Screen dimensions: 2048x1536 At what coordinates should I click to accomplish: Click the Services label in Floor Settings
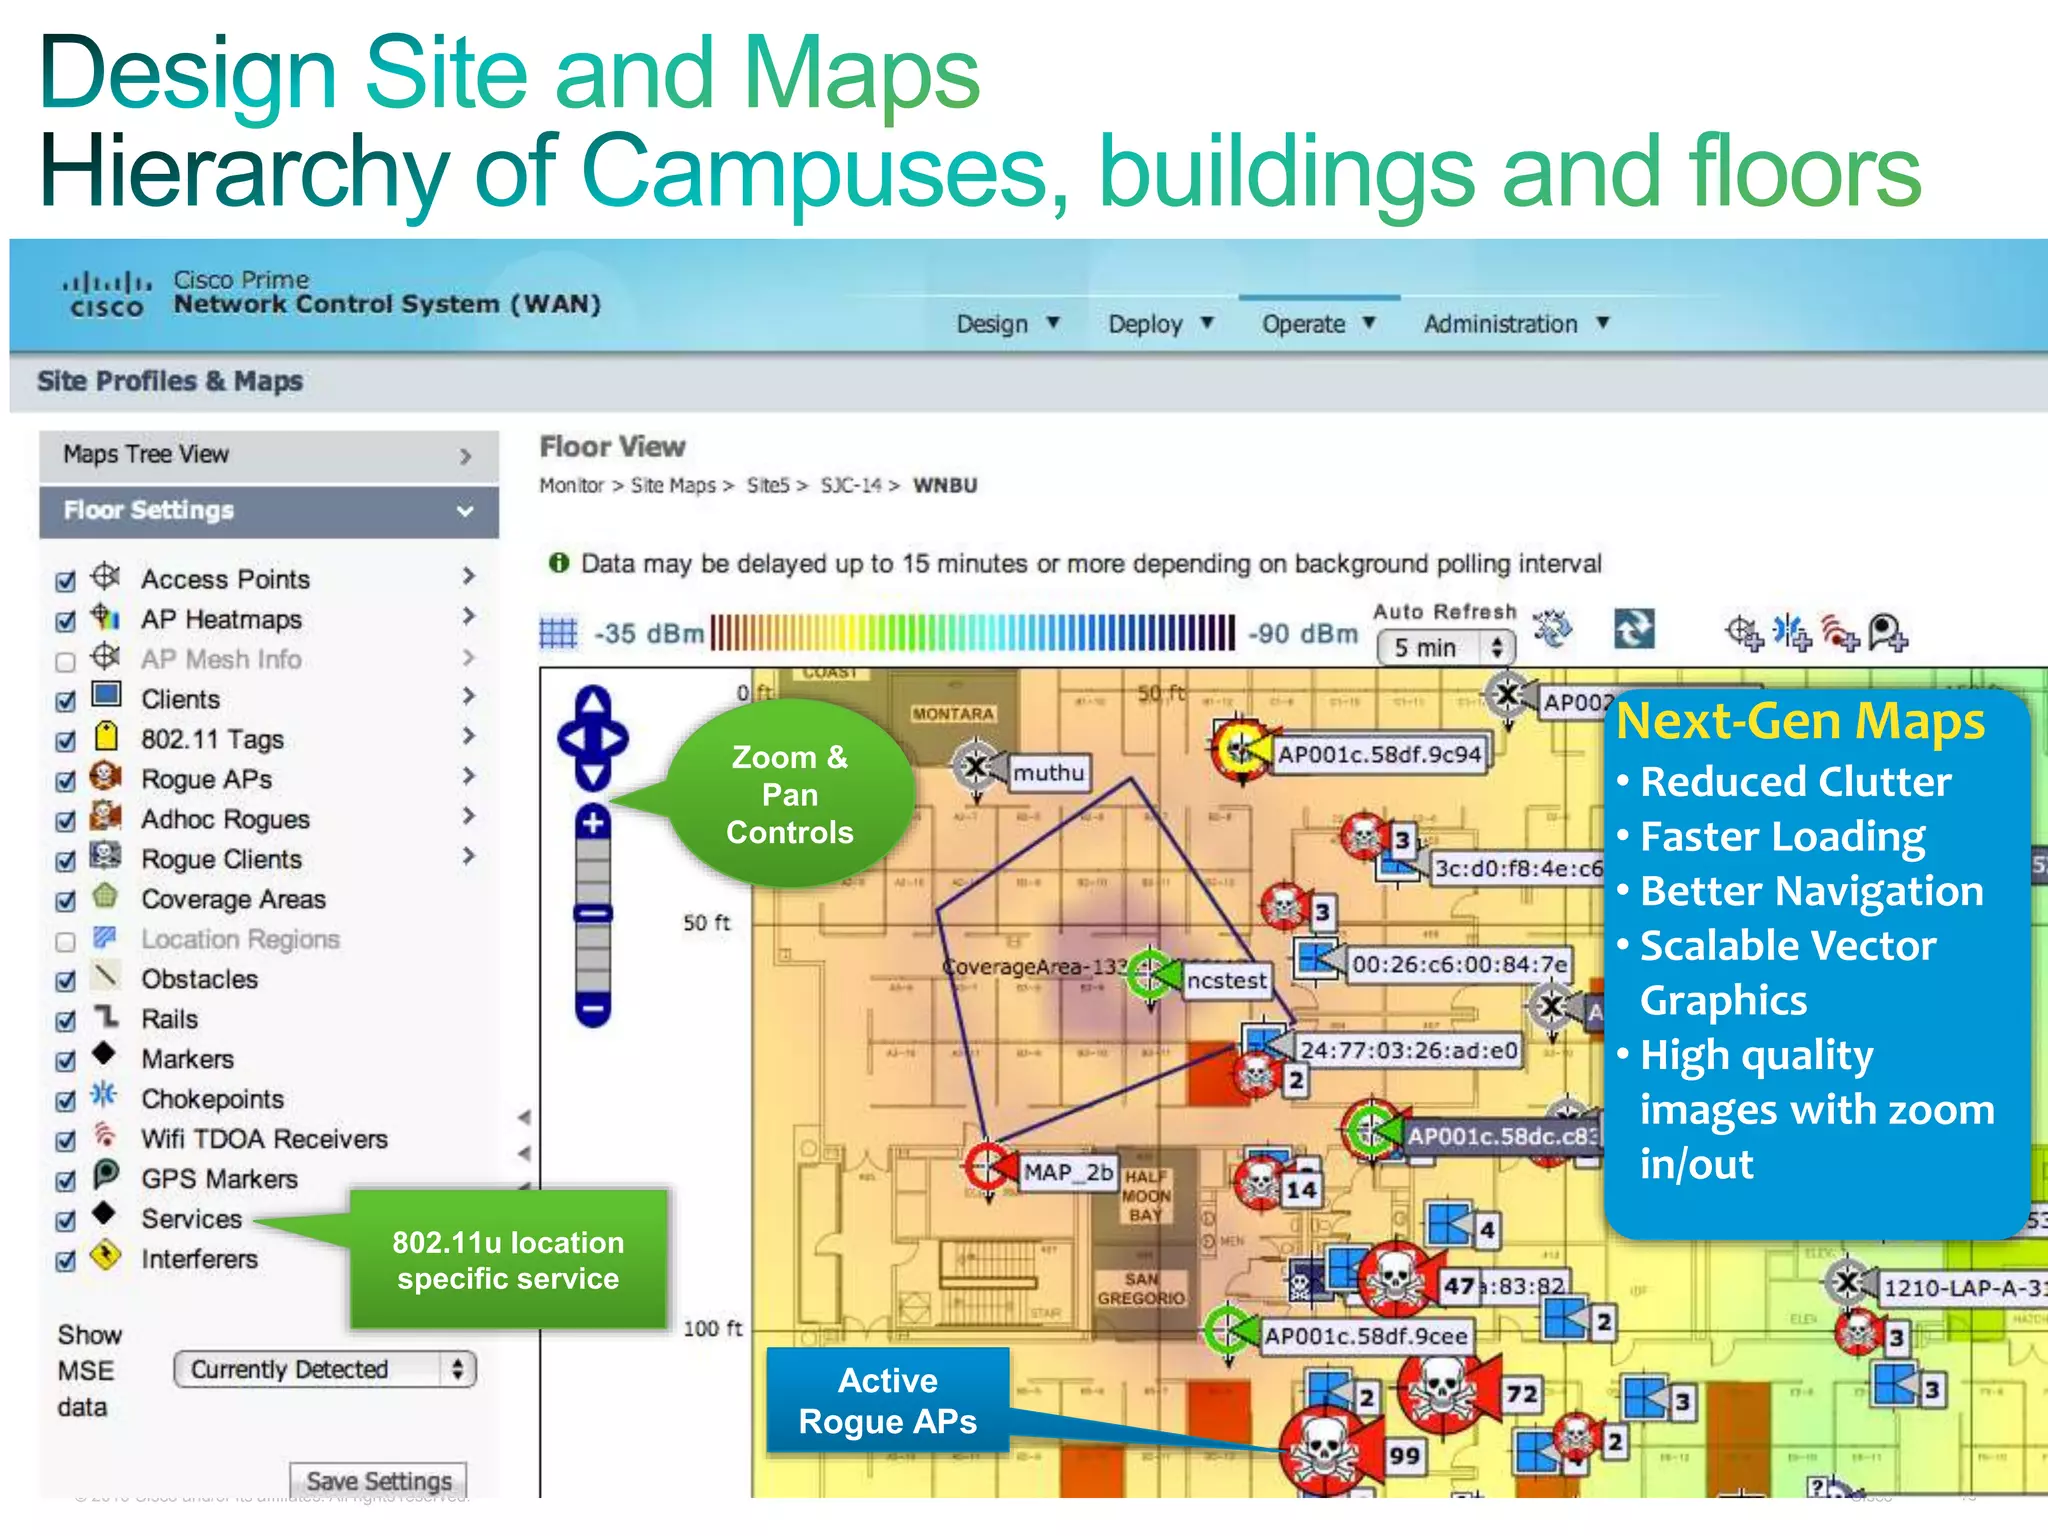[191, 1219]
